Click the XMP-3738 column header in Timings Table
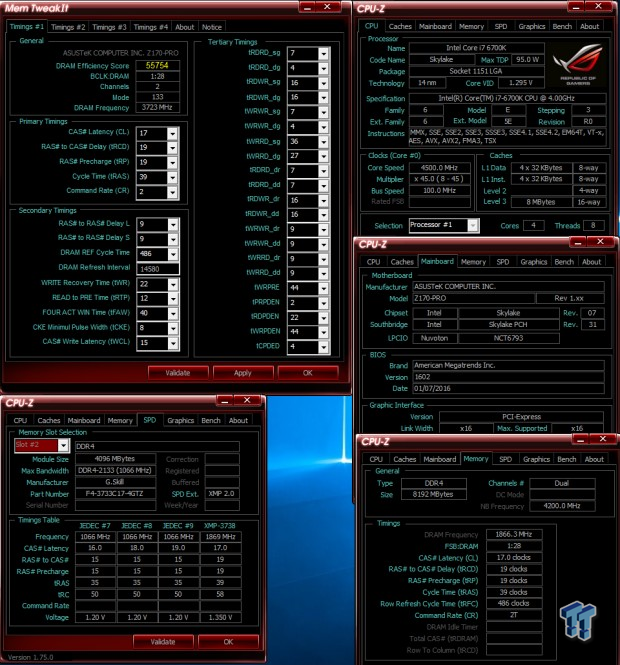The height and width of the screenshot is (665, 620). tap(220, 526)
